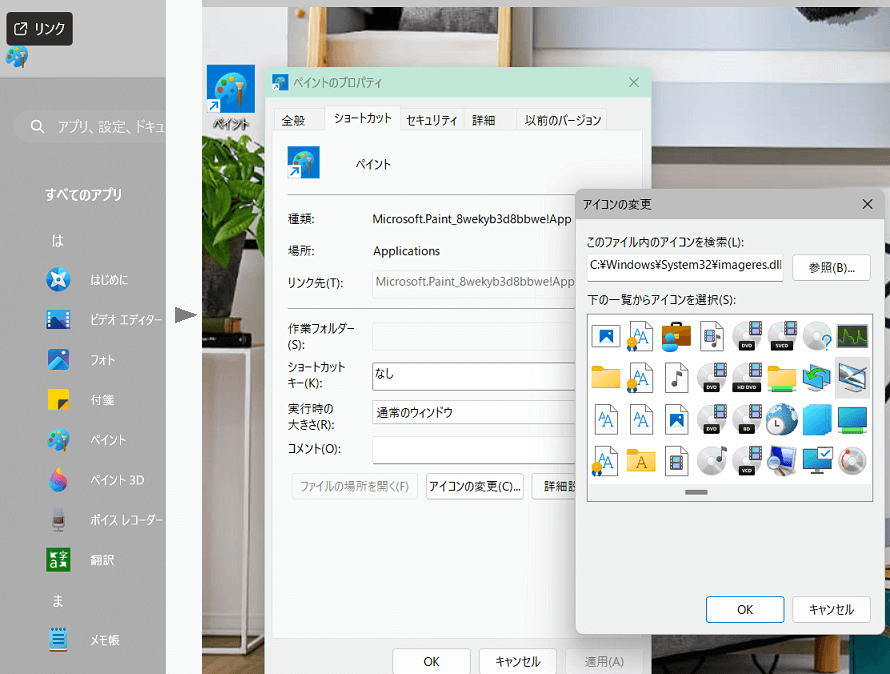Open the 以前のバージョン tab
890x674 pixels.
pyautogui.click(x=562, y=120)
